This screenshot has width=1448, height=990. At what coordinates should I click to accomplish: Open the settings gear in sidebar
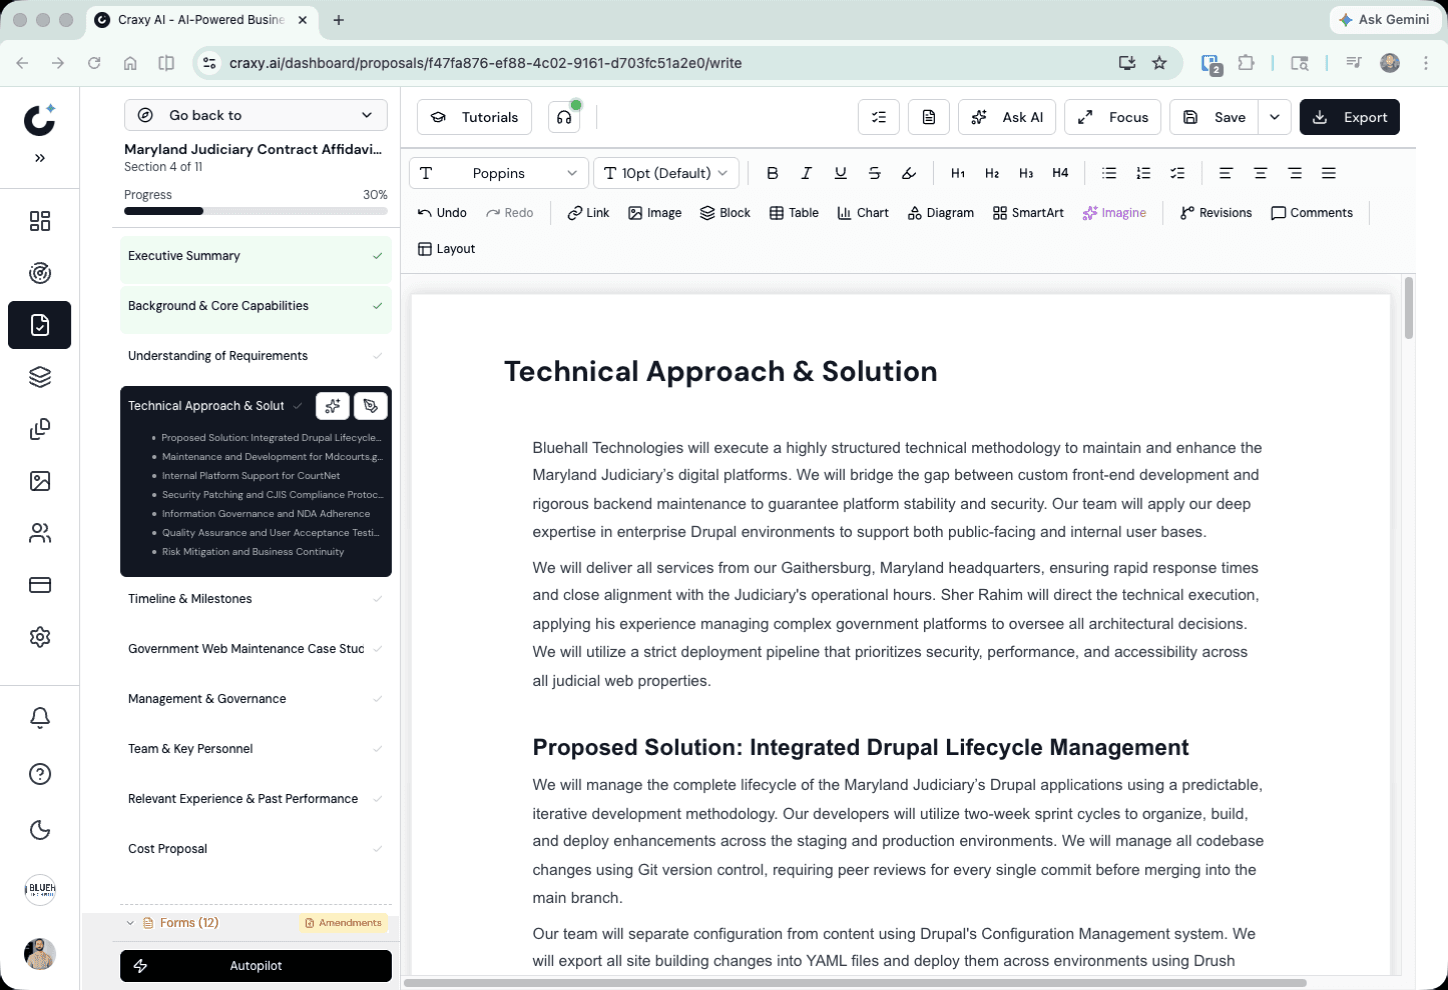[x=40, y=637]
